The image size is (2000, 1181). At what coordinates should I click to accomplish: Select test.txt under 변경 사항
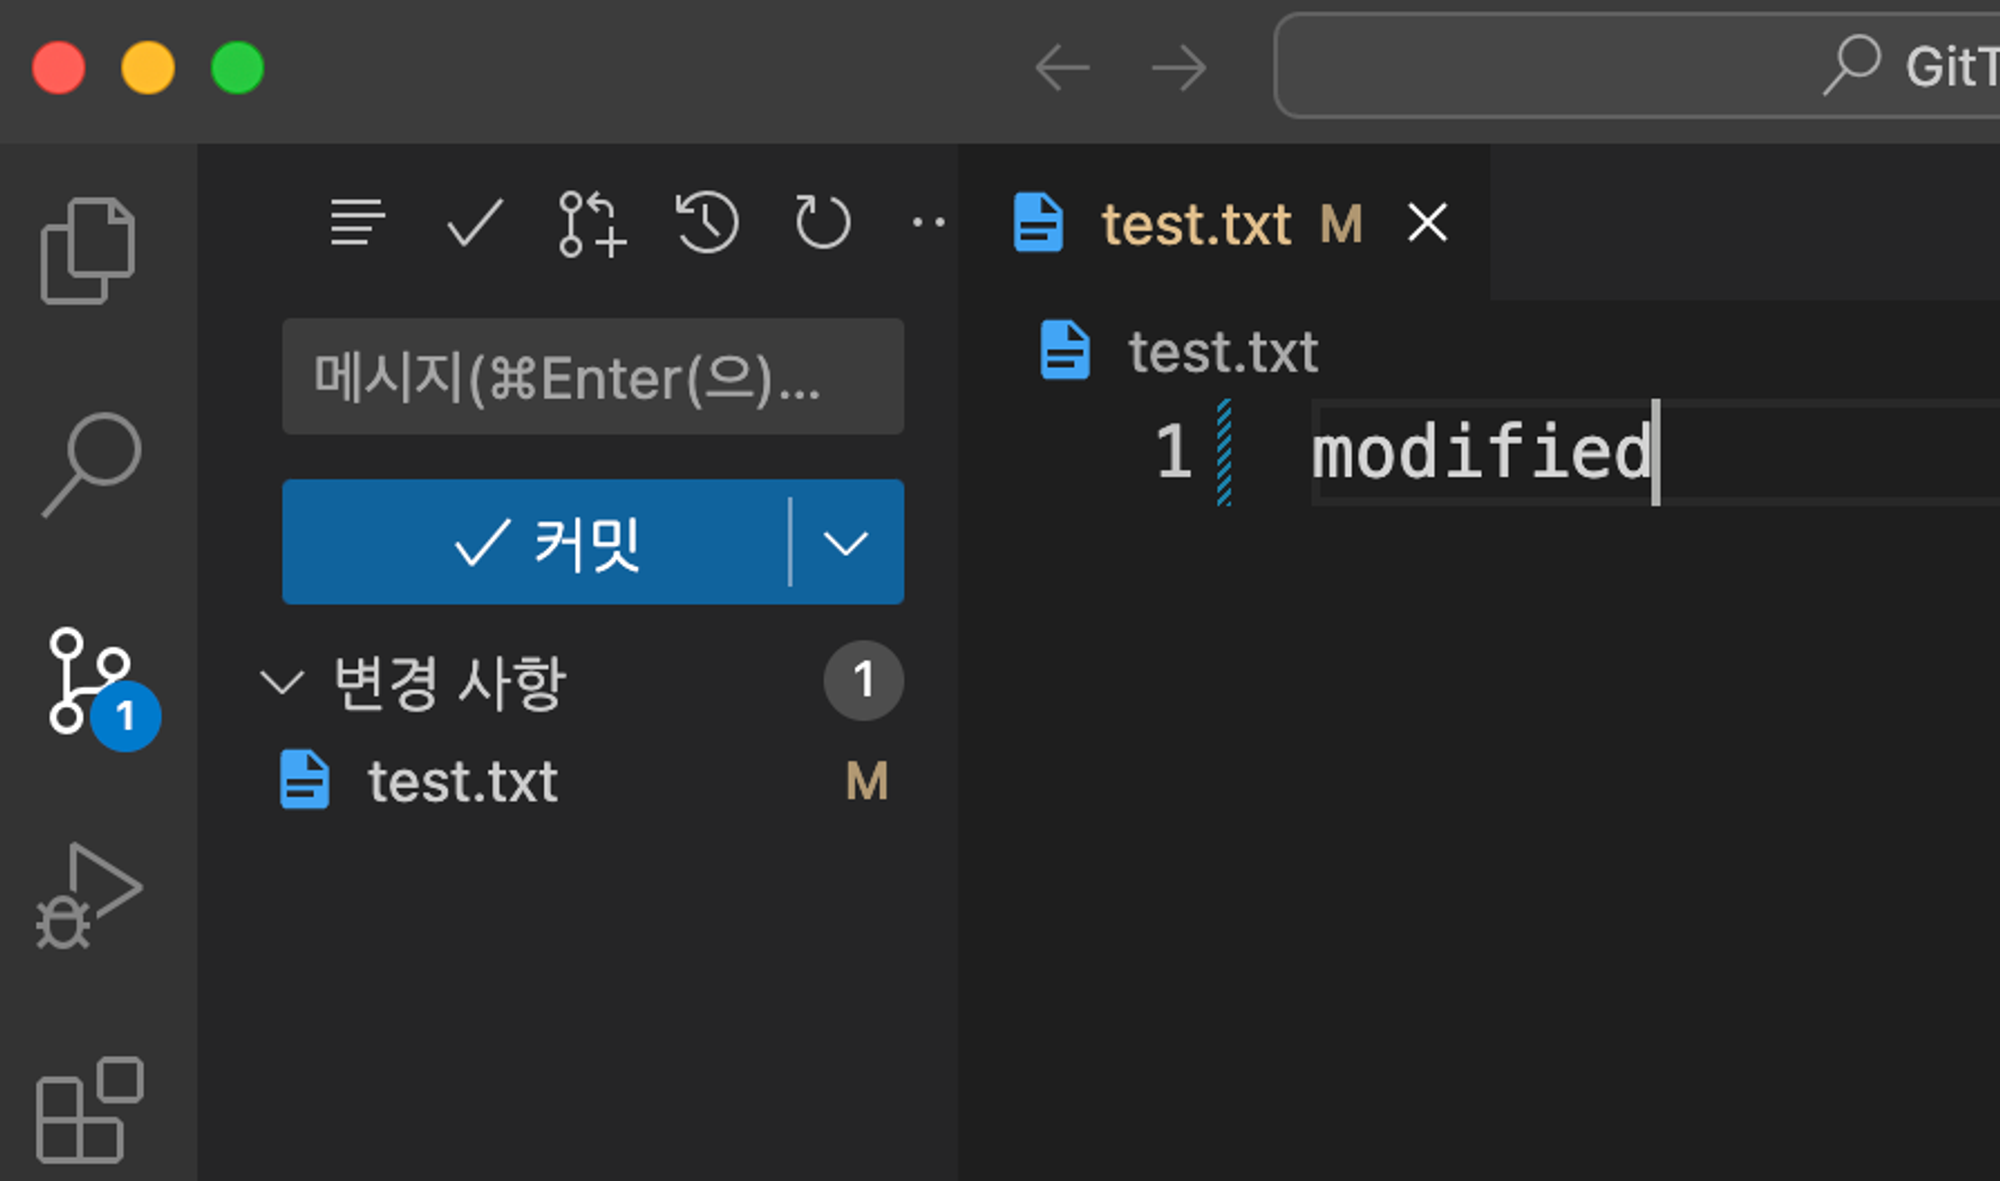coord(462,782)
